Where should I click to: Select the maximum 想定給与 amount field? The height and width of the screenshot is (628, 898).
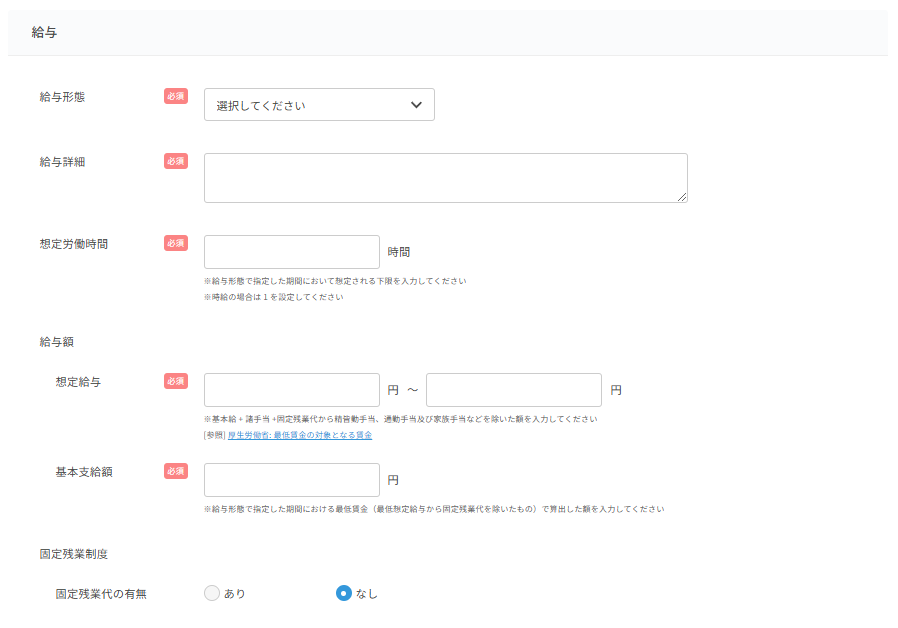[x=513, y=390]
